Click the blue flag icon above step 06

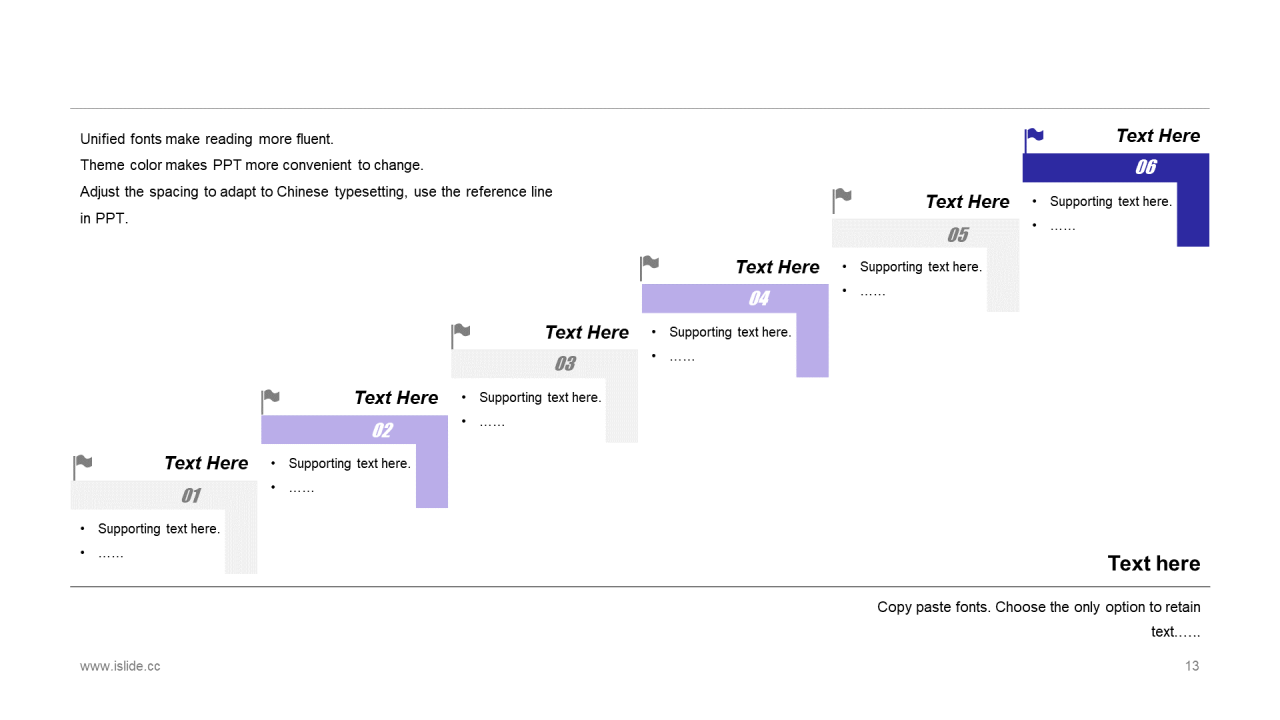pos(1034,140)
